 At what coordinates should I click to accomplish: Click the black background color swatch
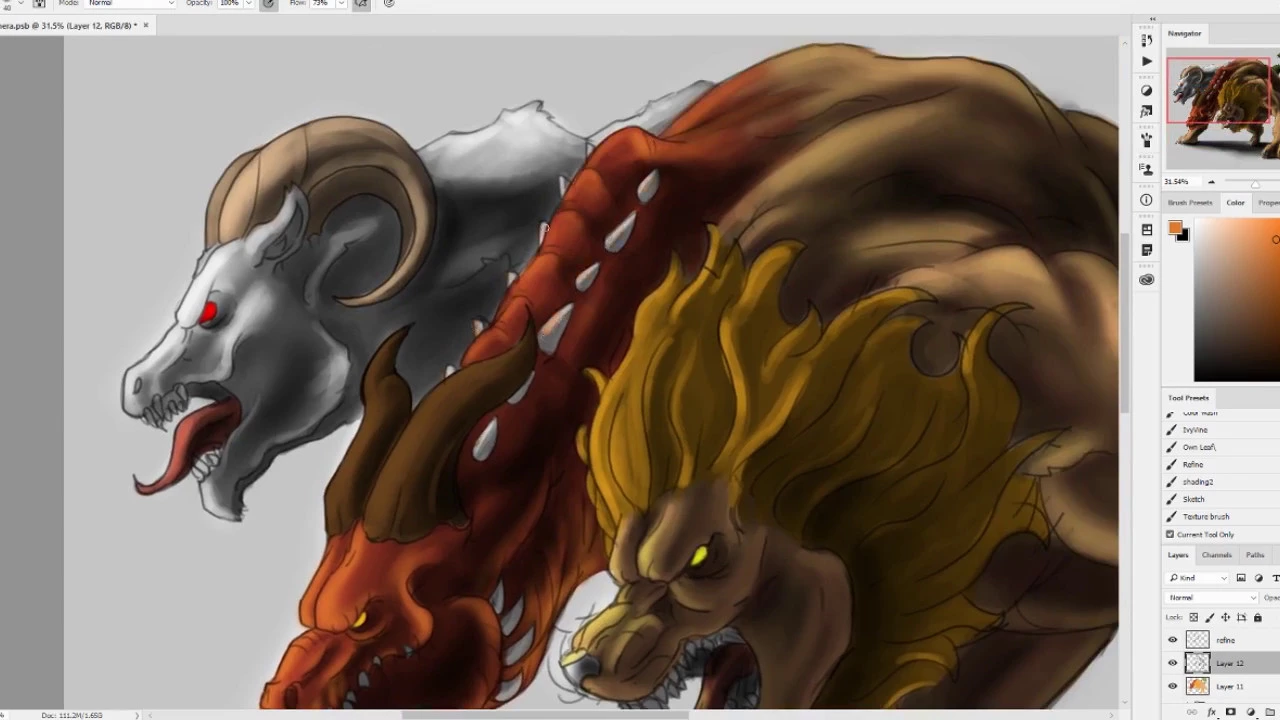pyautogui.click(x=1184, y=235)
